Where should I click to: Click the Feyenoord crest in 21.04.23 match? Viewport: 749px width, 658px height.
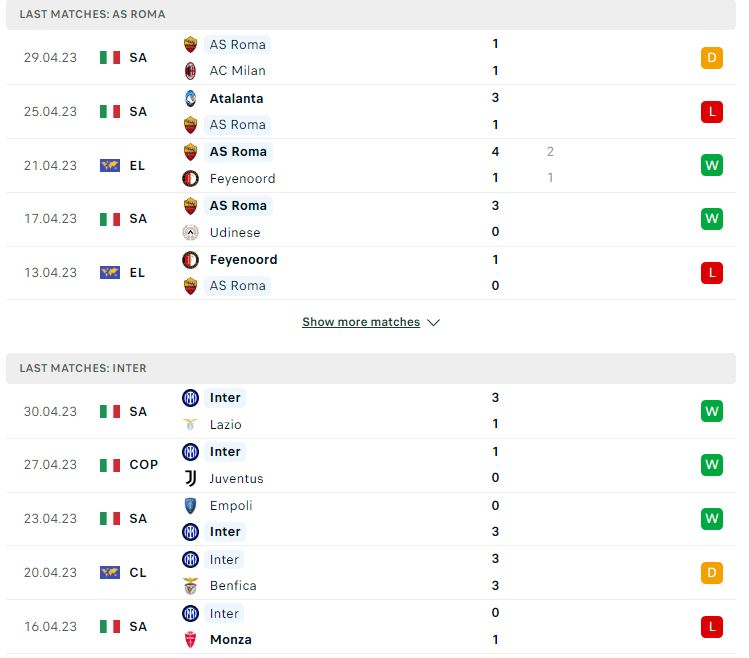click(190, 179)
